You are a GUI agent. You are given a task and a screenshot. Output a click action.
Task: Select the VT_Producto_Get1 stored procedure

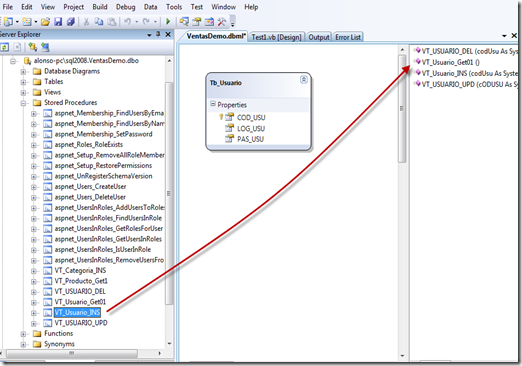pos(81,281)
